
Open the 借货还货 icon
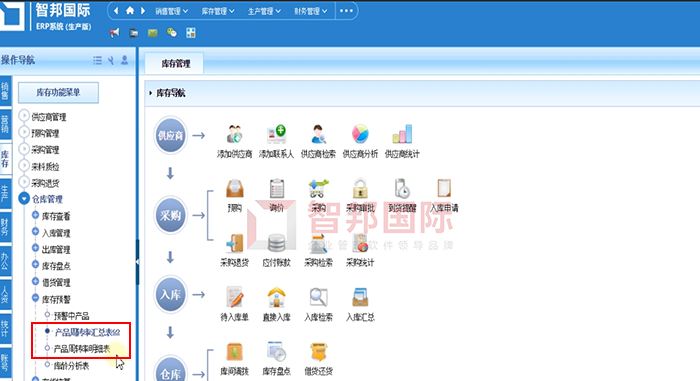tap(318, 352)
